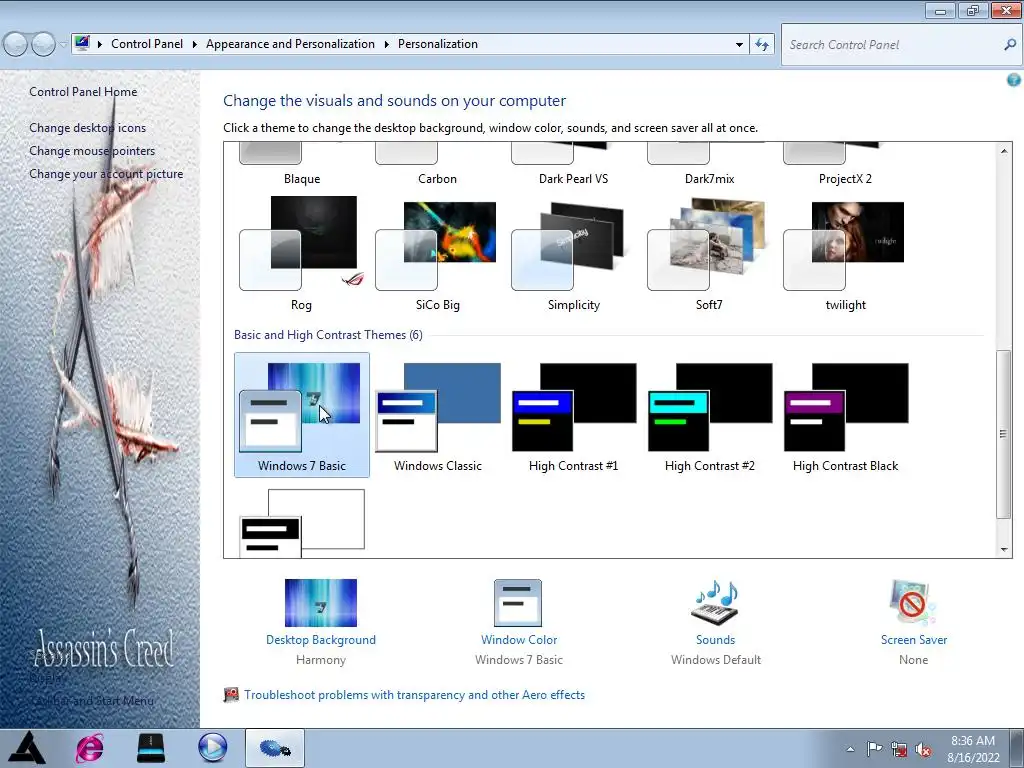
Task: Choose High Contrast #2 theme
Action: [709, 415]
